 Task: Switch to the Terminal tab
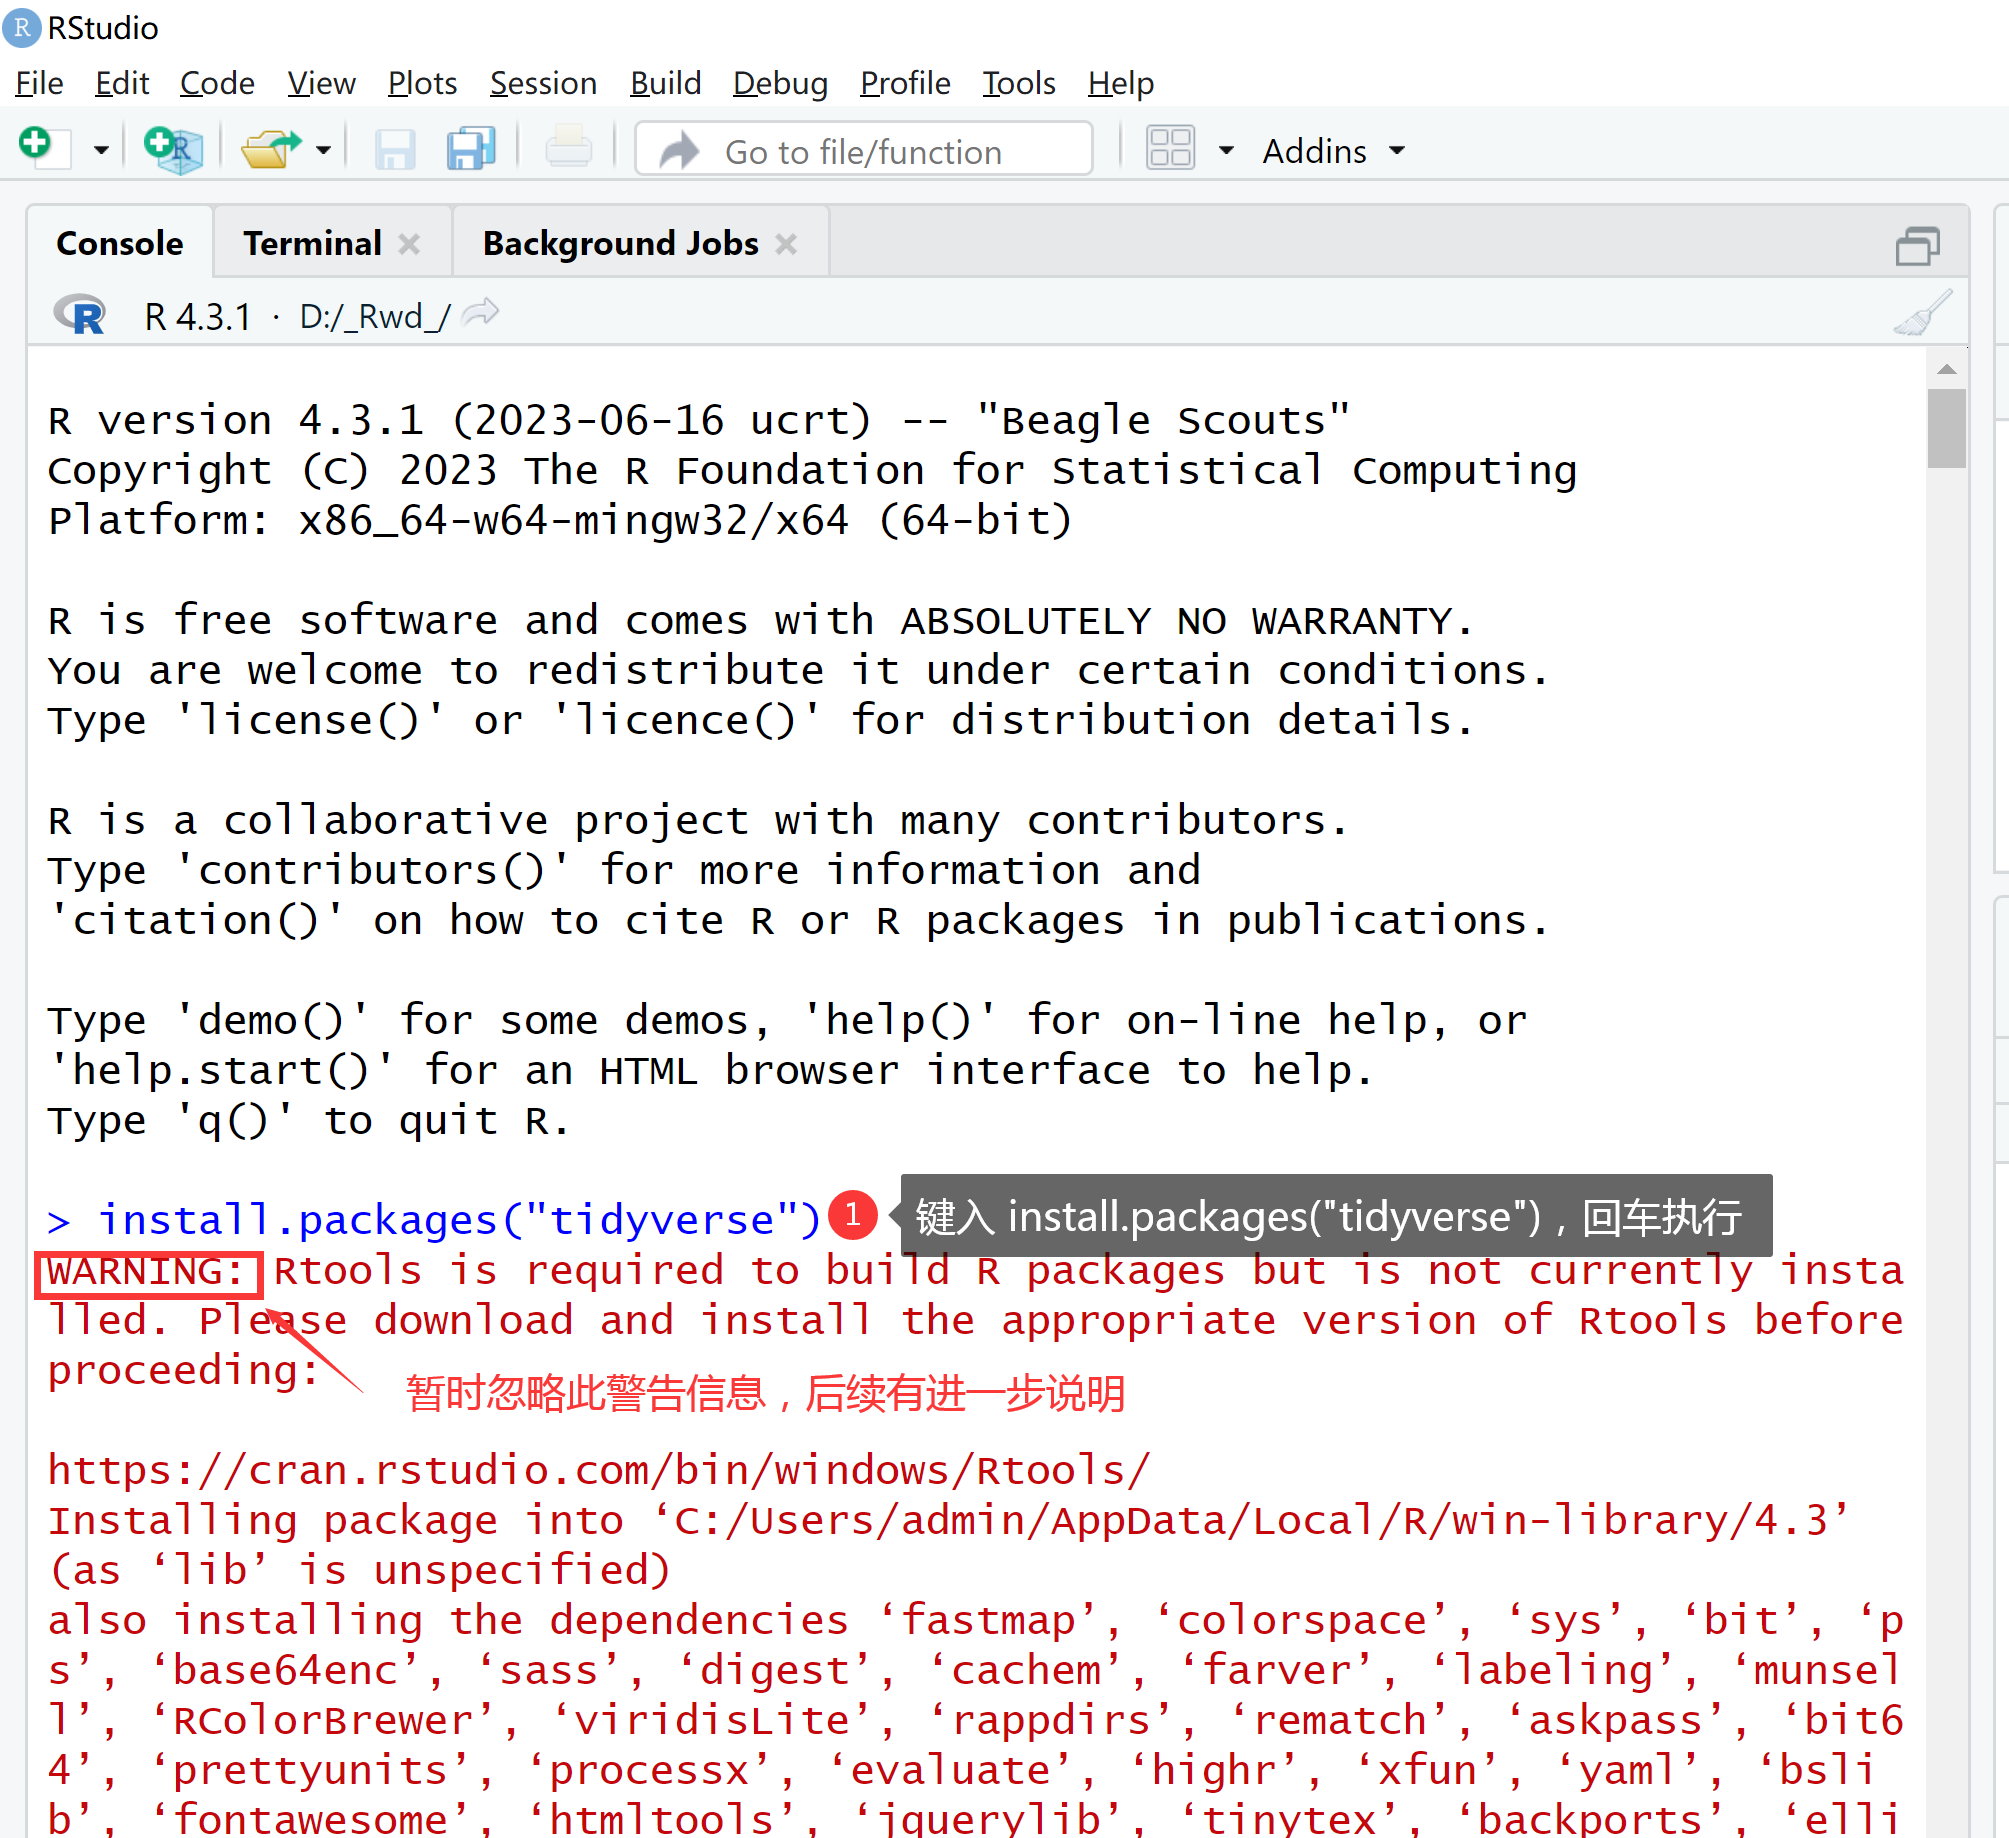click(312, 243)
